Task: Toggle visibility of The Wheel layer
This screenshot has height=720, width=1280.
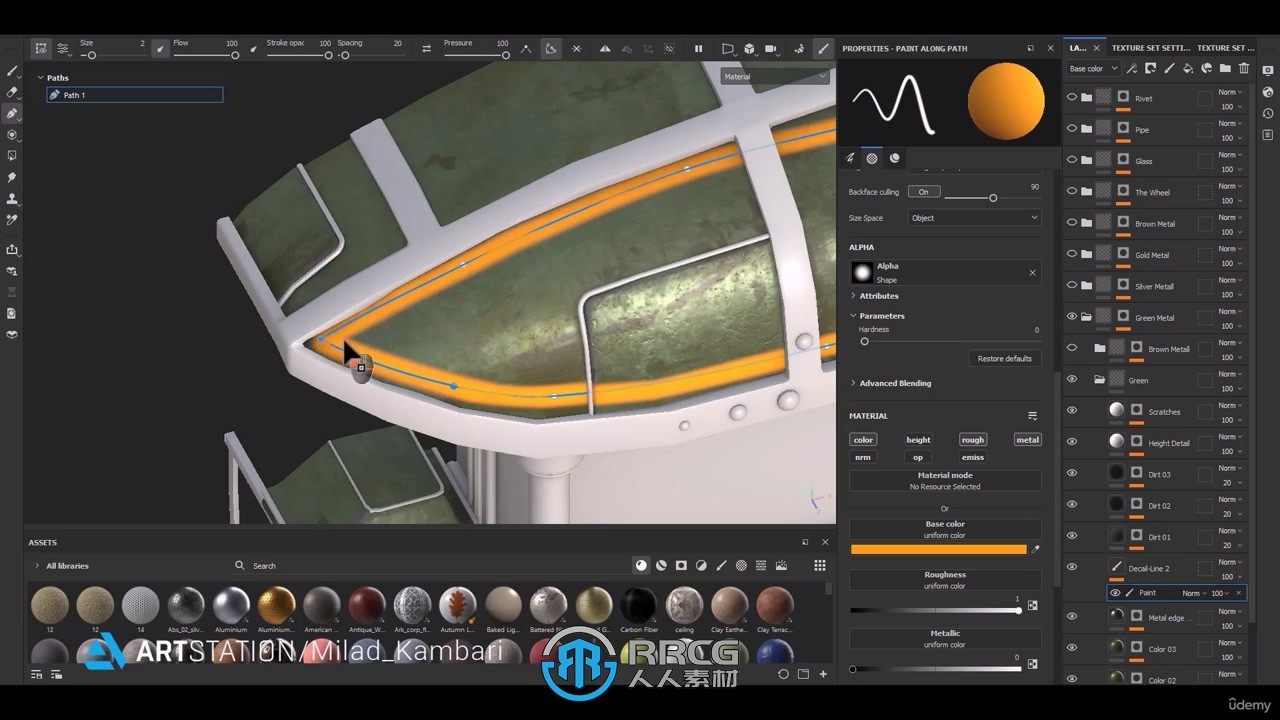Action: (1072, 192)
